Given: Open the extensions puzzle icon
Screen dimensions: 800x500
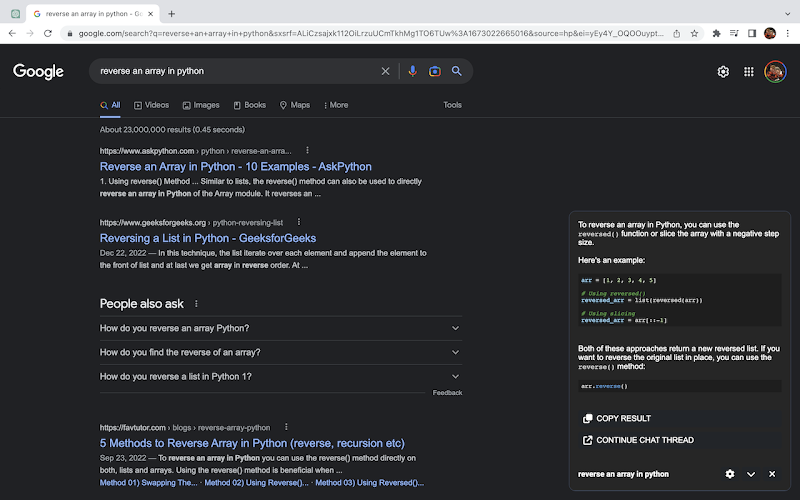Looking at the screenshot, I should pyautogui.click(x=716, y=33).
